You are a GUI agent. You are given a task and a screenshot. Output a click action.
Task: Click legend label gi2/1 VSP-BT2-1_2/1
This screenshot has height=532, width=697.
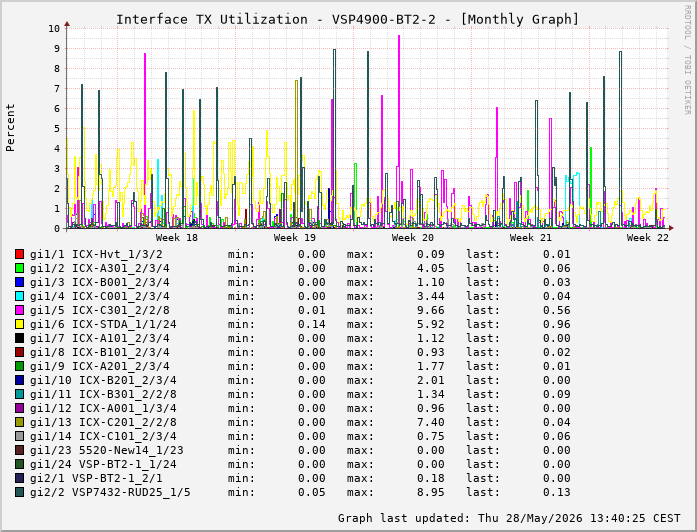tap(96, 478)
